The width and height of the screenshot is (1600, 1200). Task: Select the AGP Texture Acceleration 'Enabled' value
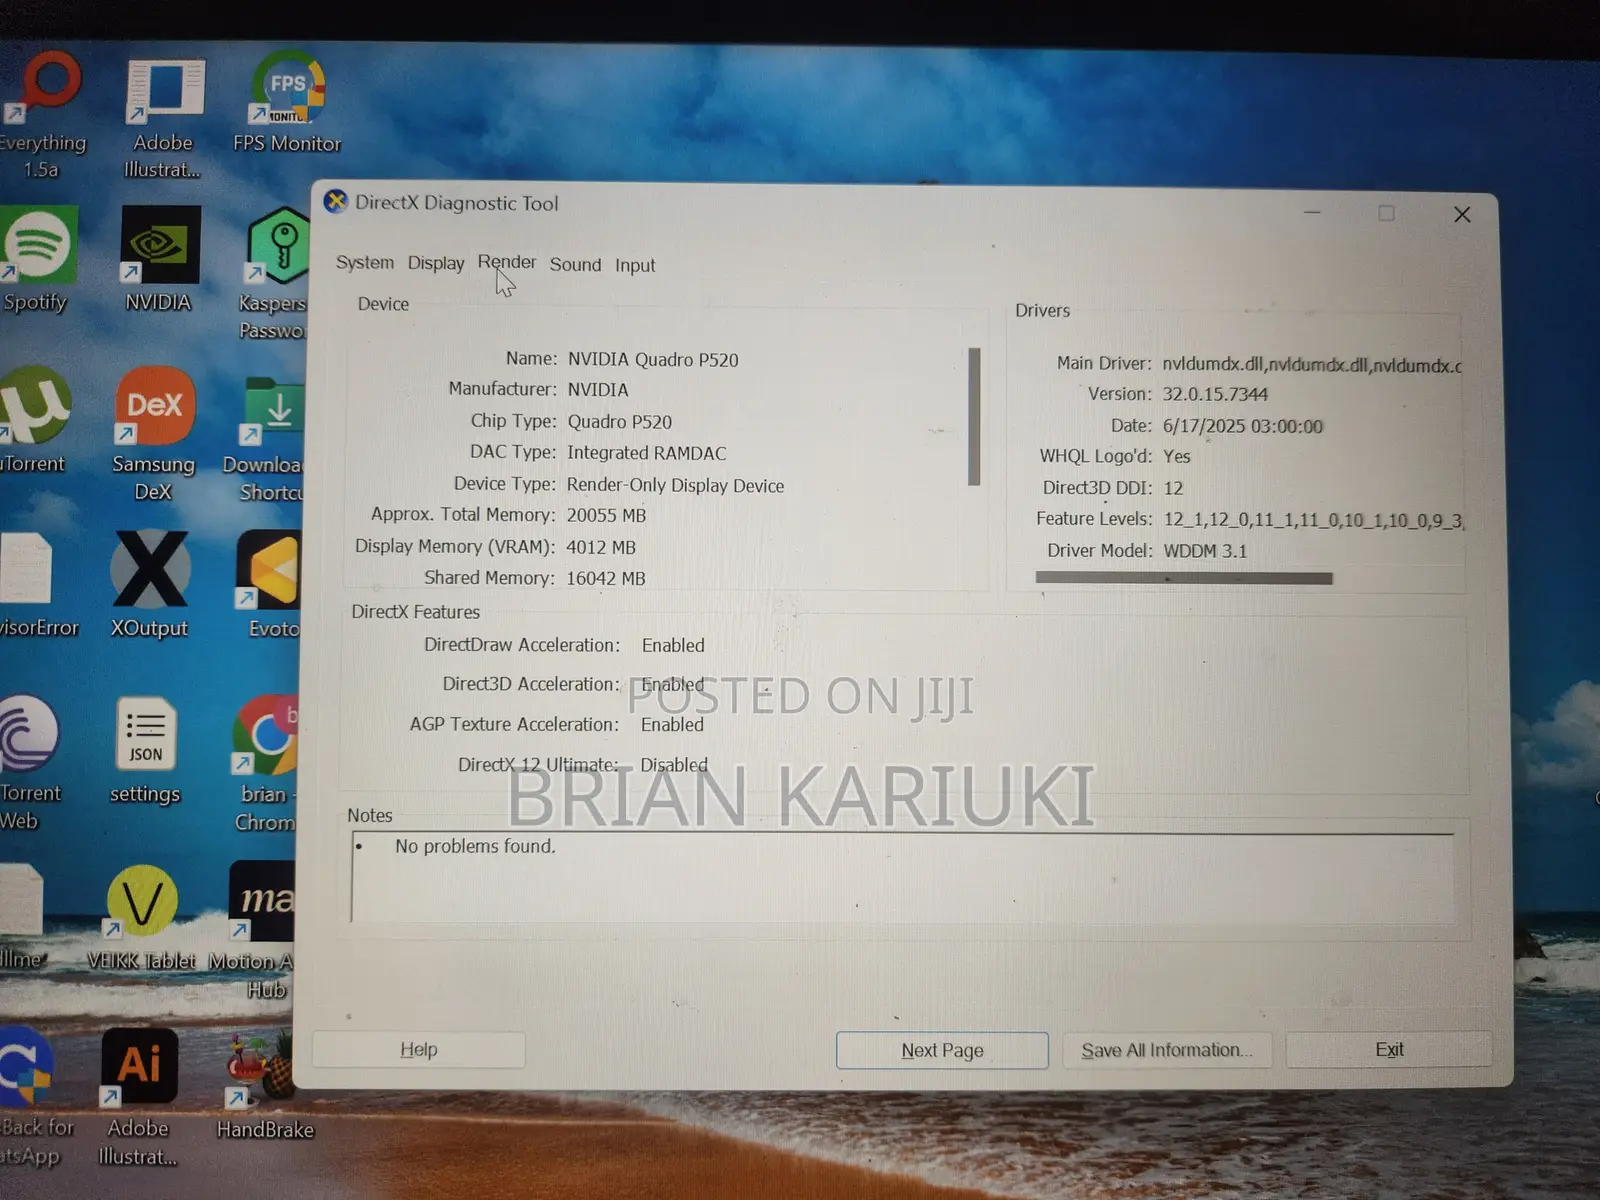click(672, 724)
